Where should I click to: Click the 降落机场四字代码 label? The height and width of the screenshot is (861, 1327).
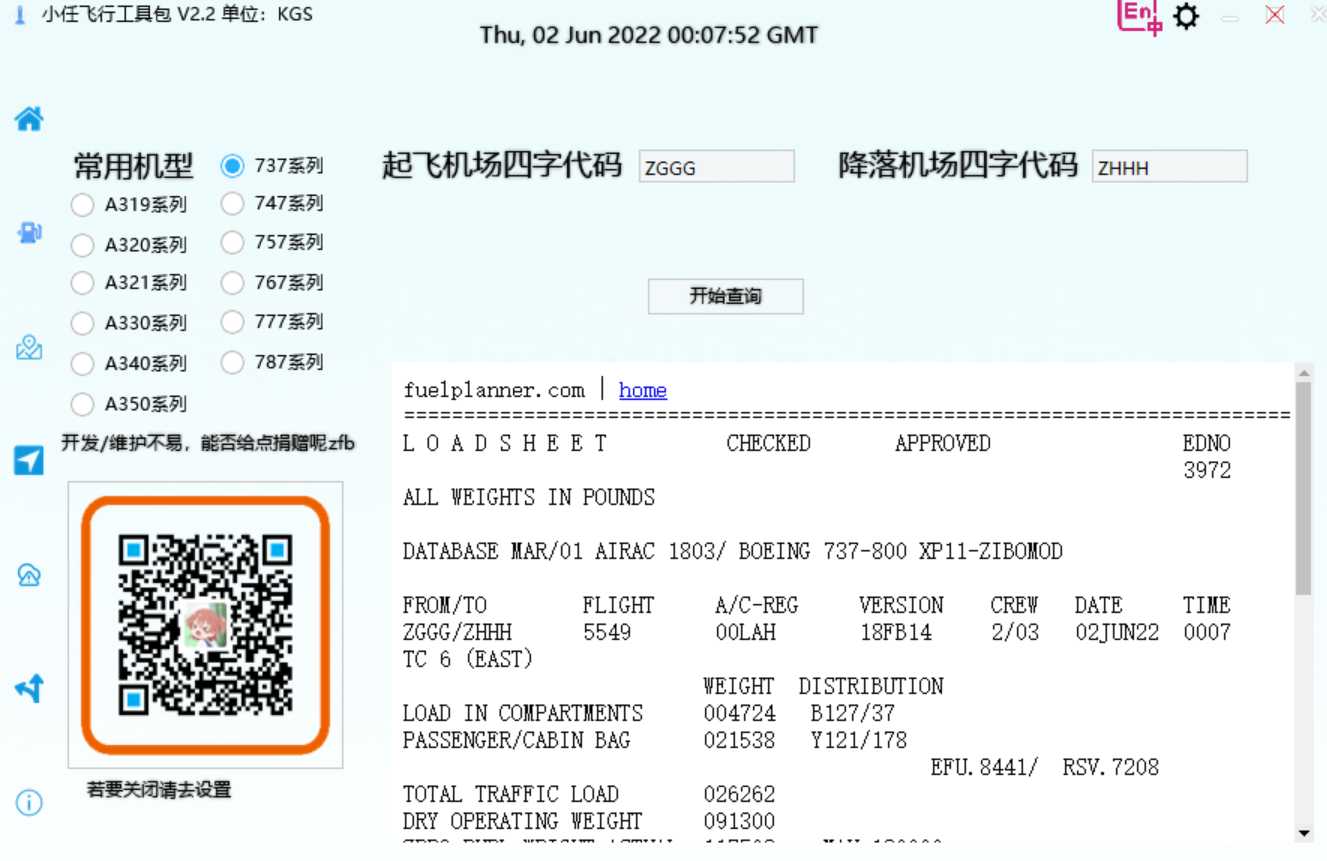958,165
